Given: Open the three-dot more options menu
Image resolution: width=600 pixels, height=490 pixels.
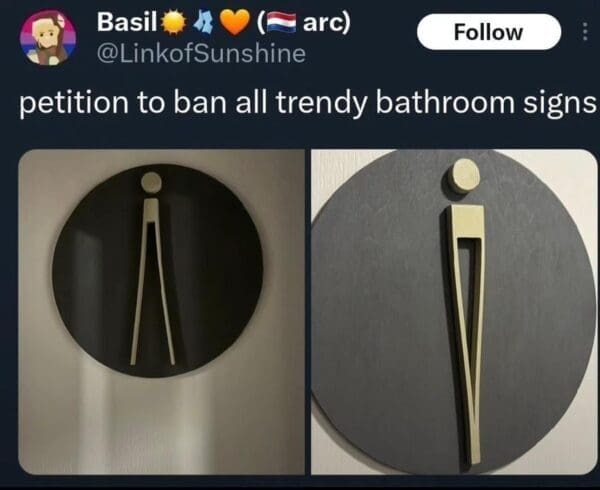Looking at the screenshot, I should pyautogui.click(x=584, y=31).
